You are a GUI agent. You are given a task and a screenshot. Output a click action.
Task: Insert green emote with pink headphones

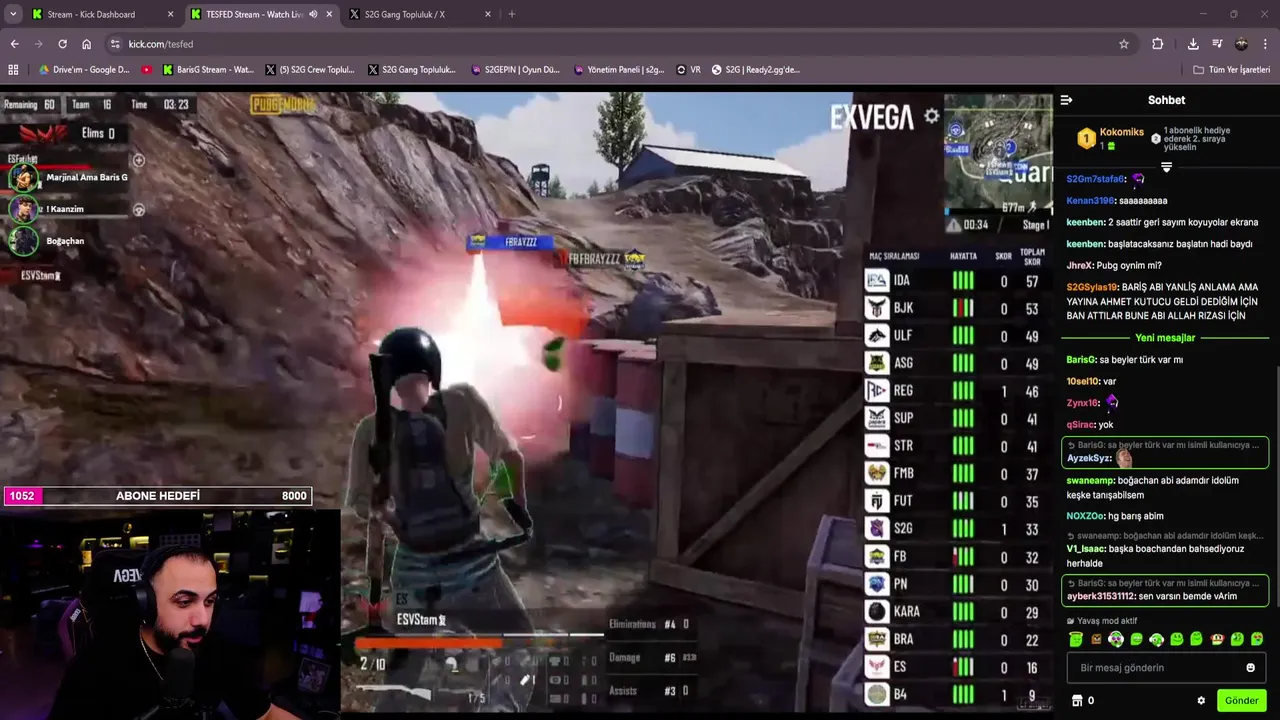click(x=1116, y=639)
